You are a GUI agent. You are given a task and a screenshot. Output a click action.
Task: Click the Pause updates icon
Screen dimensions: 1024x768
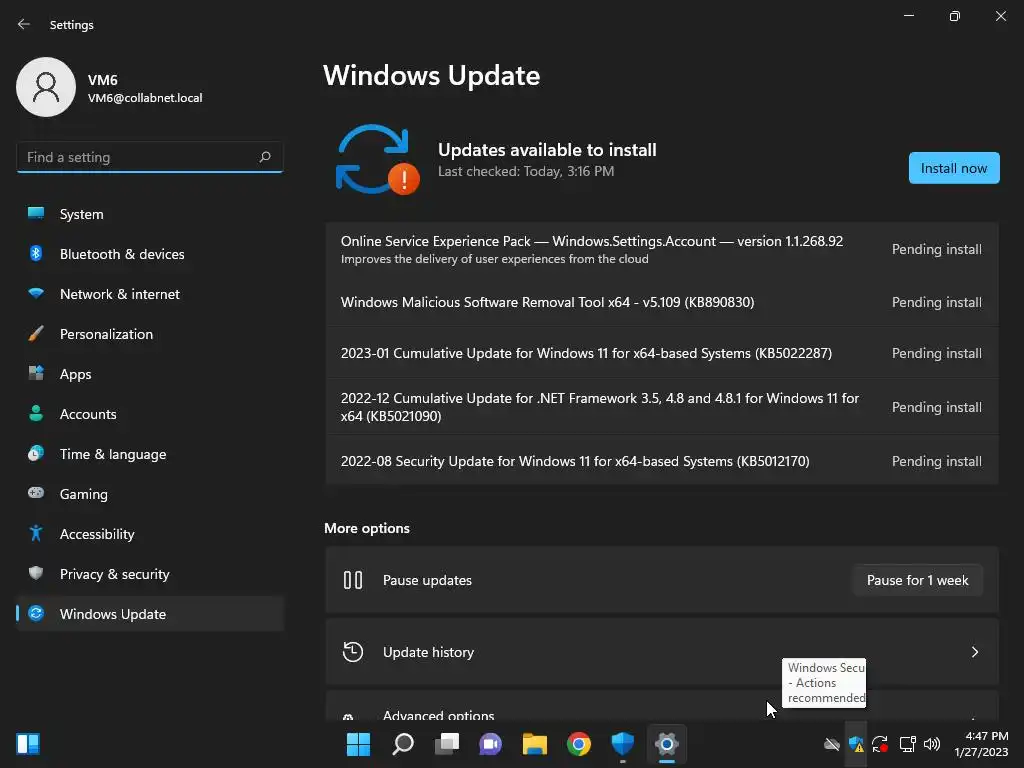[353, 580]
